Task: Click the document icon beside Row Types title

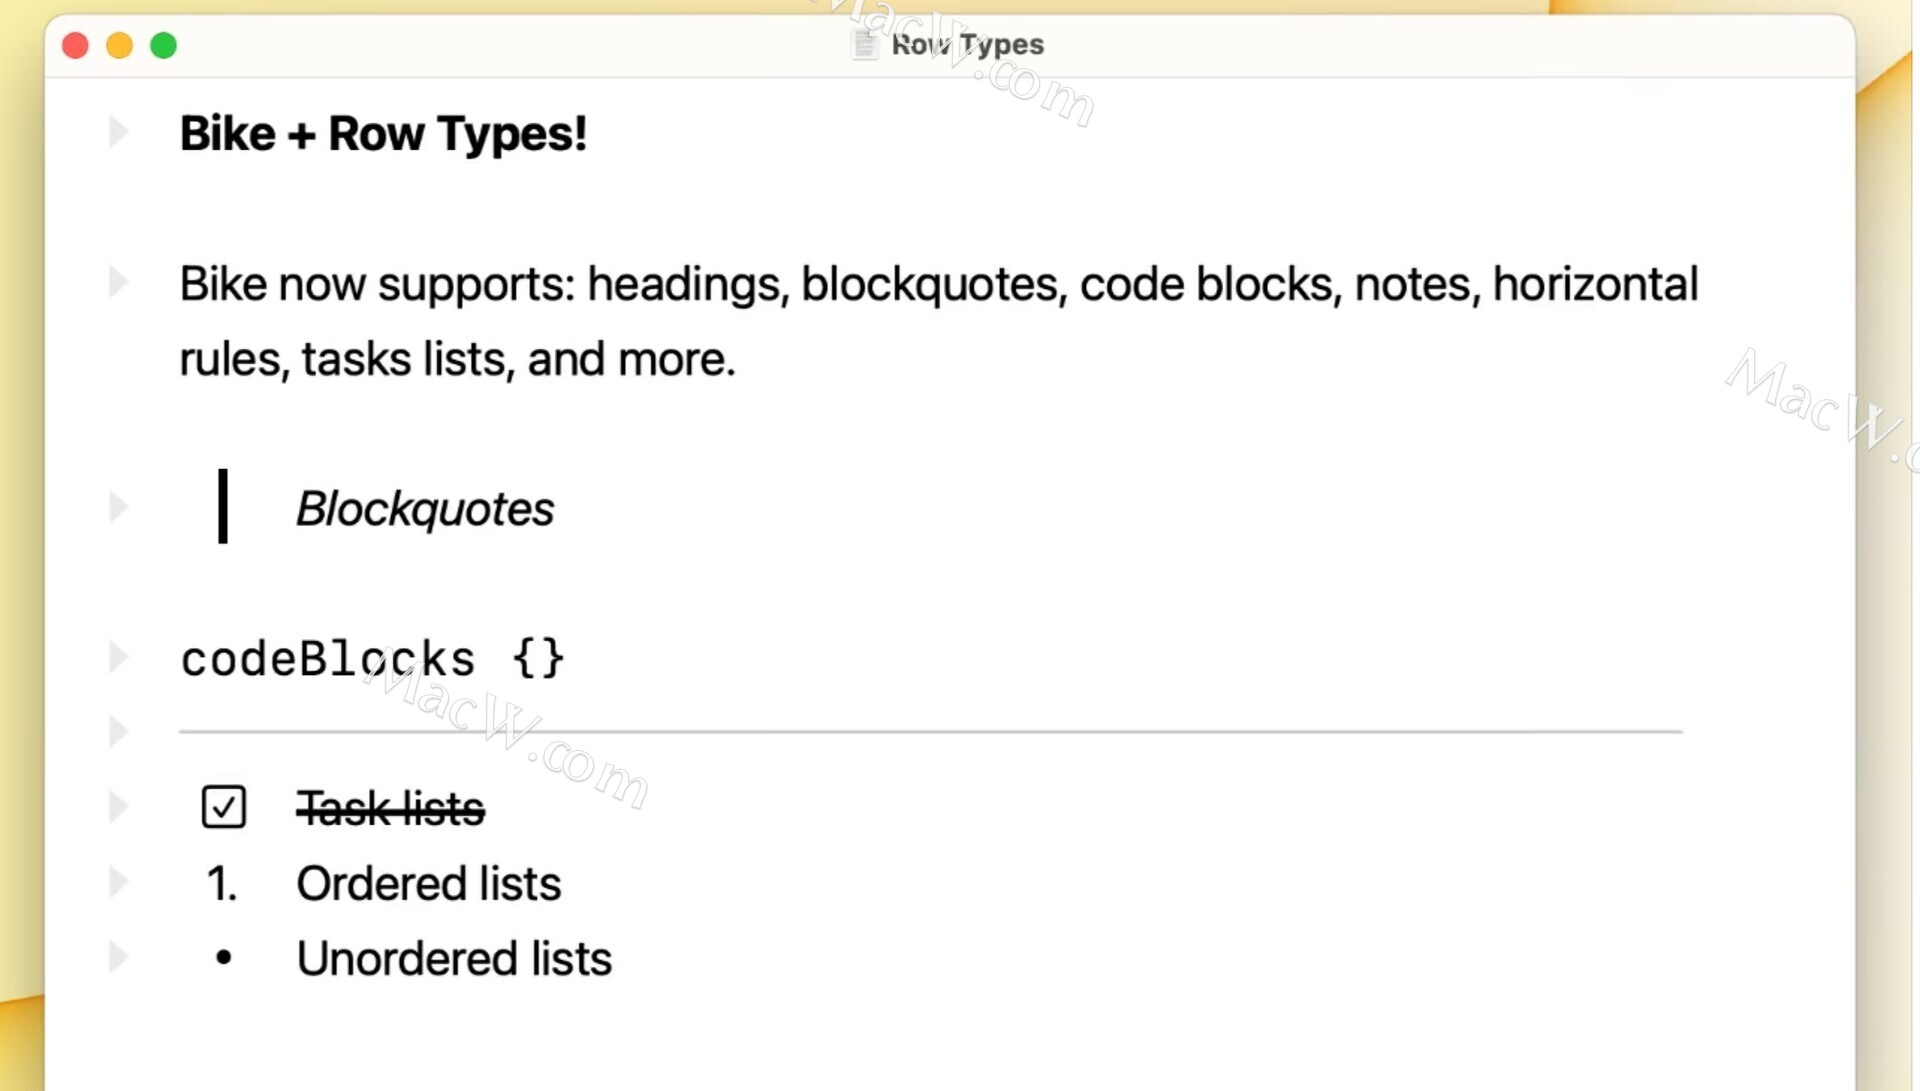Action: pyautogui.click(x=865, y=44)
